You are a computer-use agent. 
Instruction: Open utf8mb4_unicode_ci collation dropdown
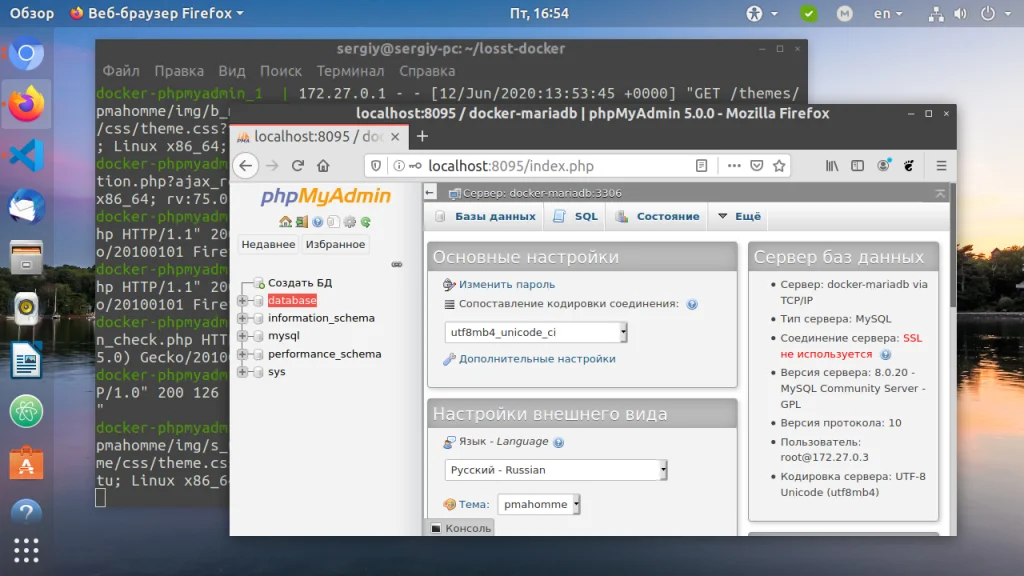536,332
